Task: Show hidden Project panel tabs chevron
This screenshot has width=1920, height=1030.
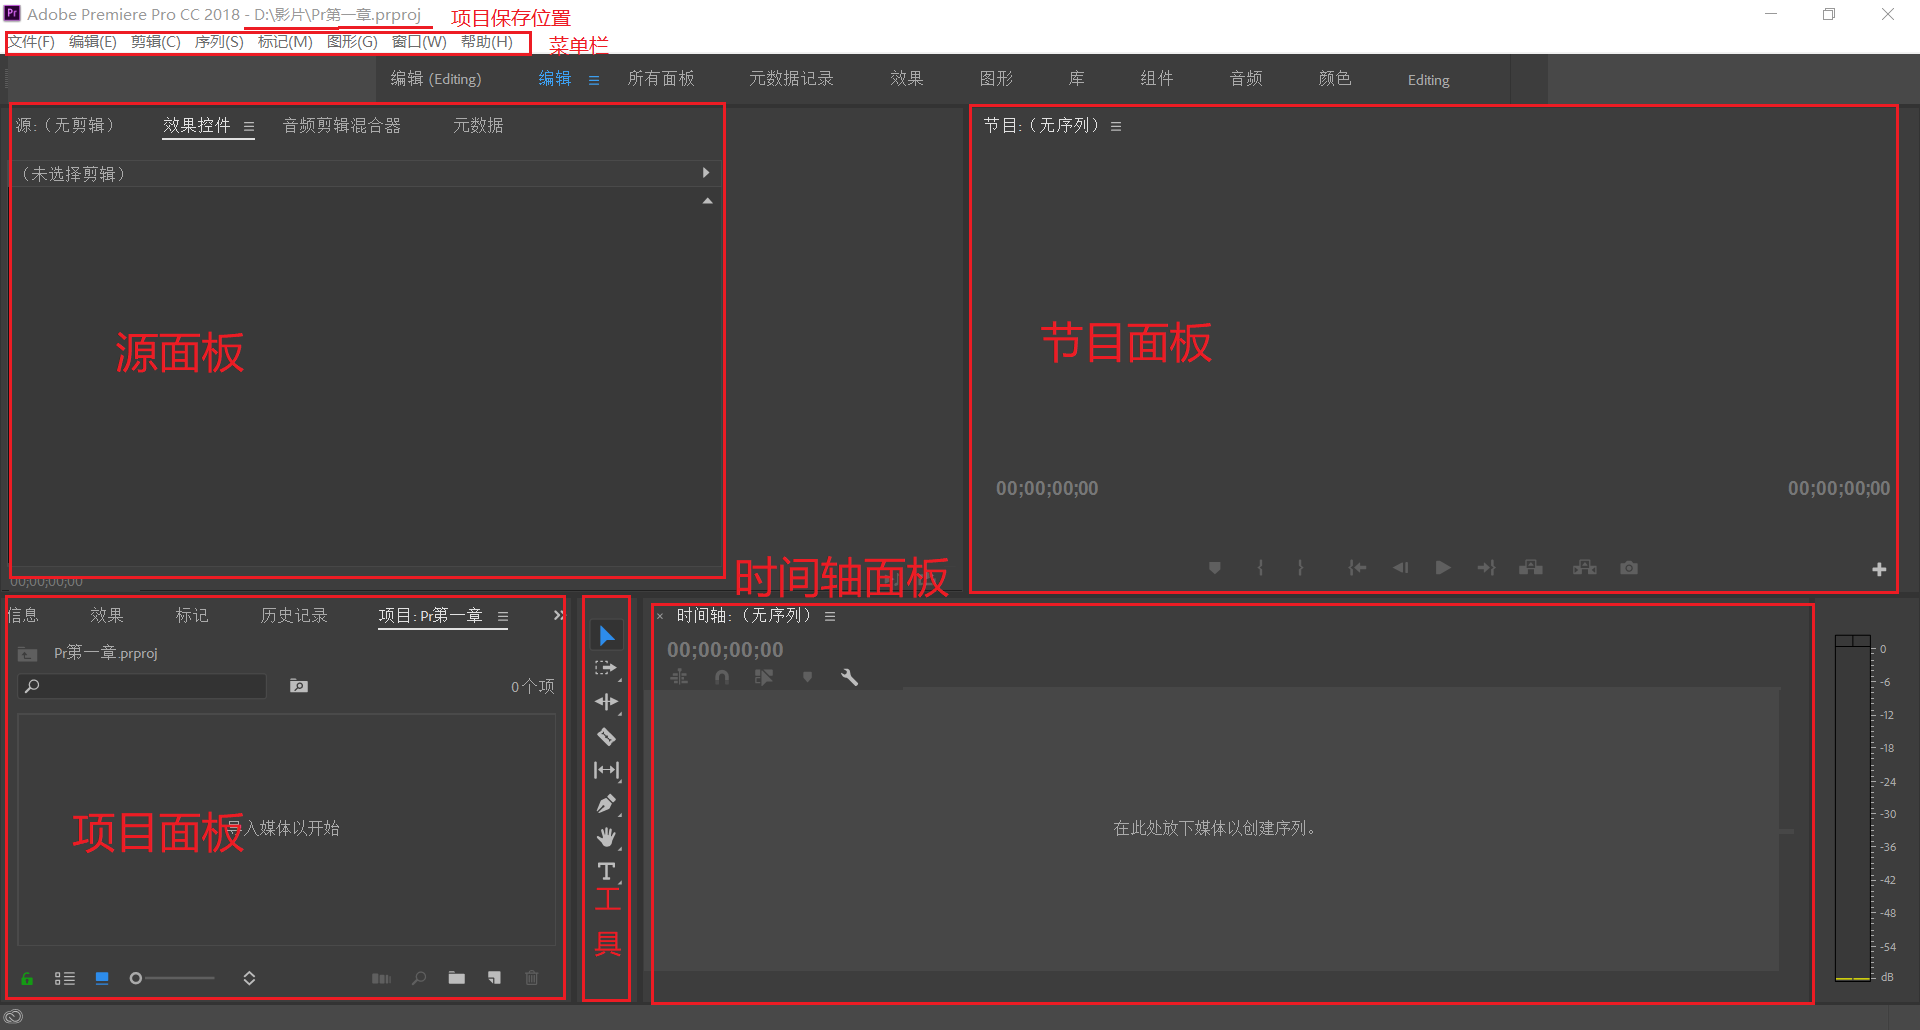Action: pos(559,616)
